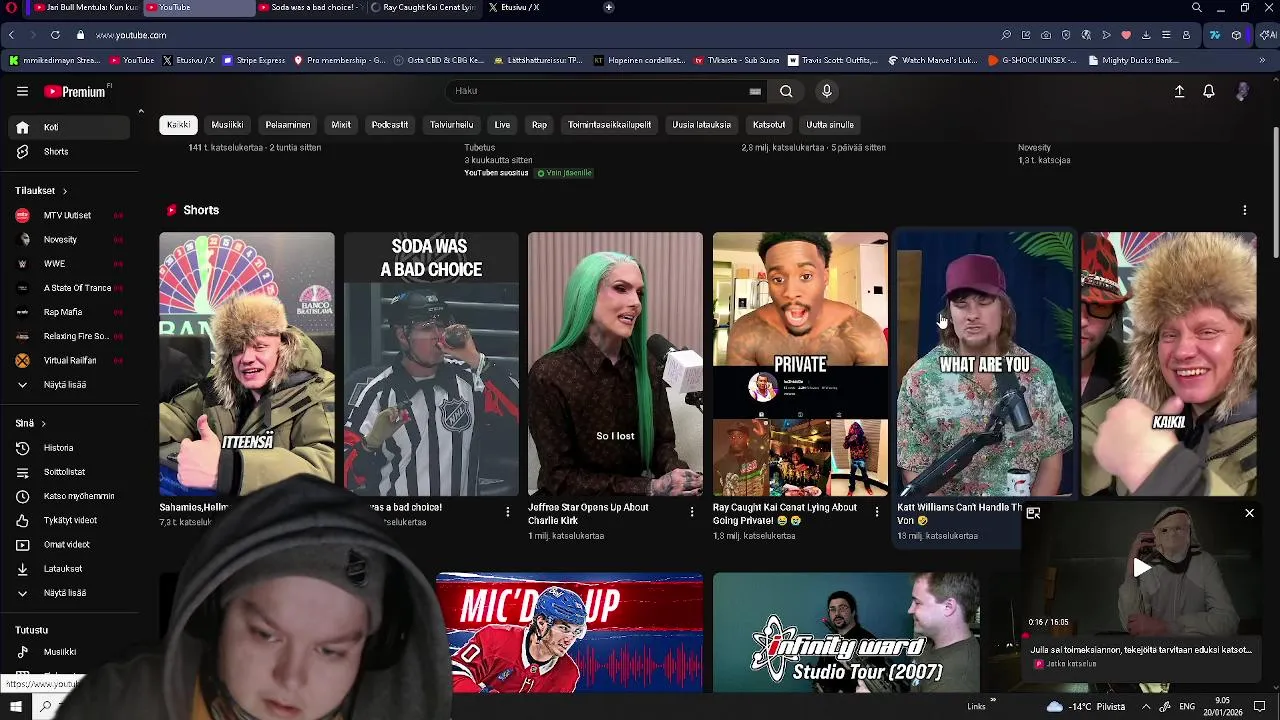Screen dimensions: 1280x720
Task: Close the miniplayer
Action: pos(1249,513)
